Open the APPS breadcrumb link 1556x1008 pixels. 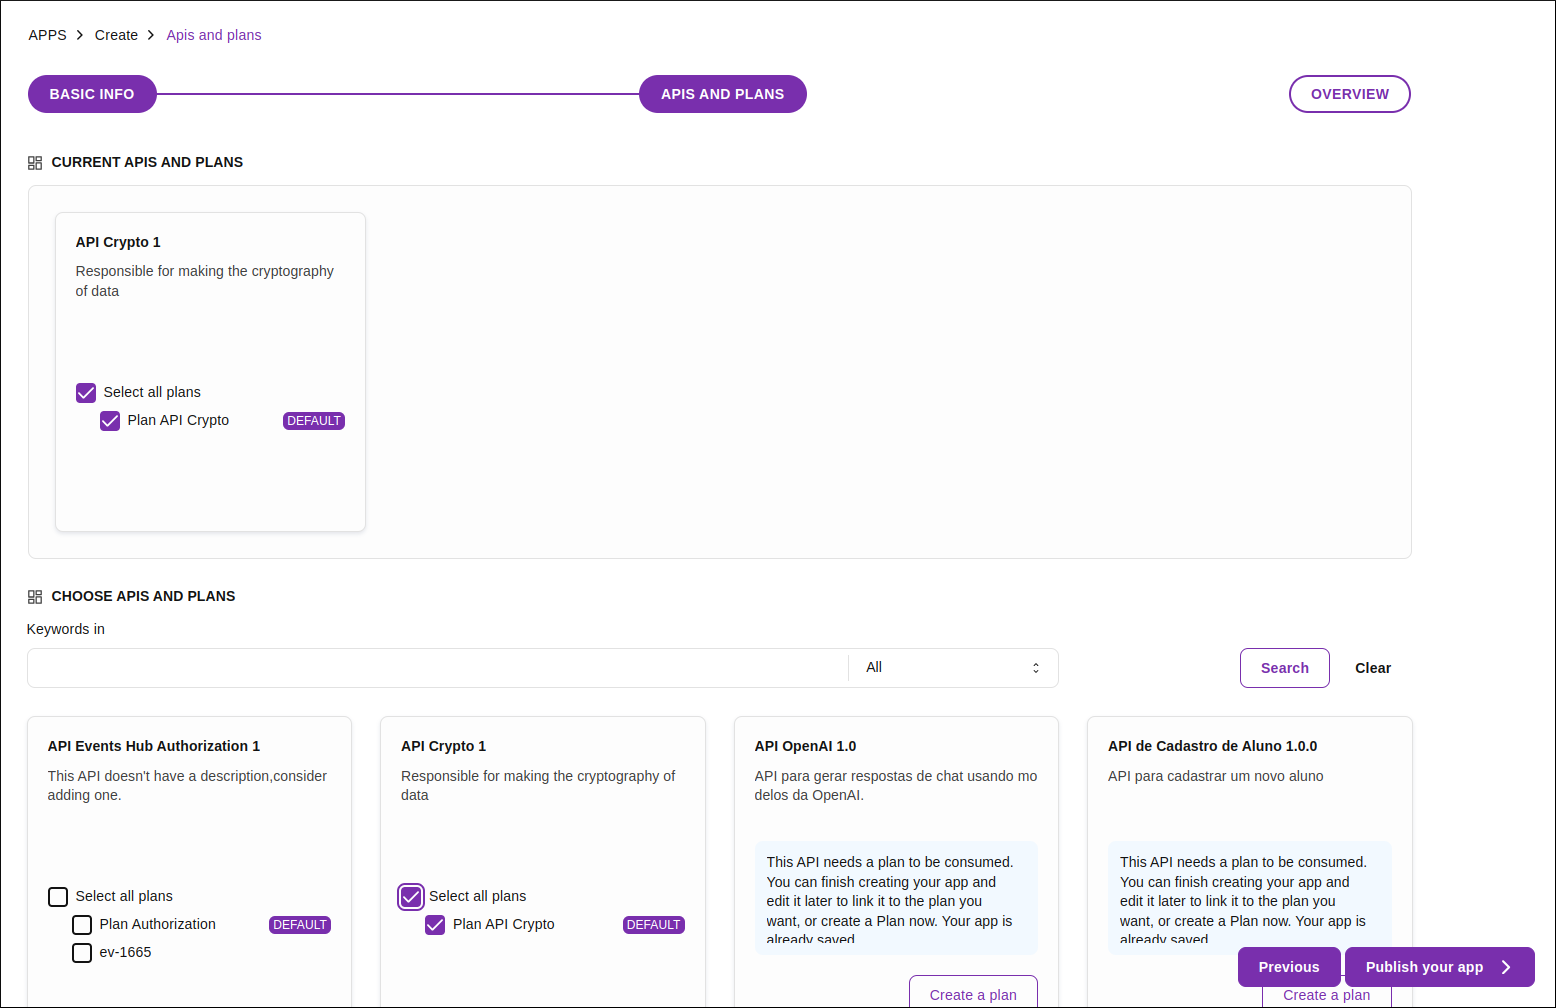click(47, 34)
